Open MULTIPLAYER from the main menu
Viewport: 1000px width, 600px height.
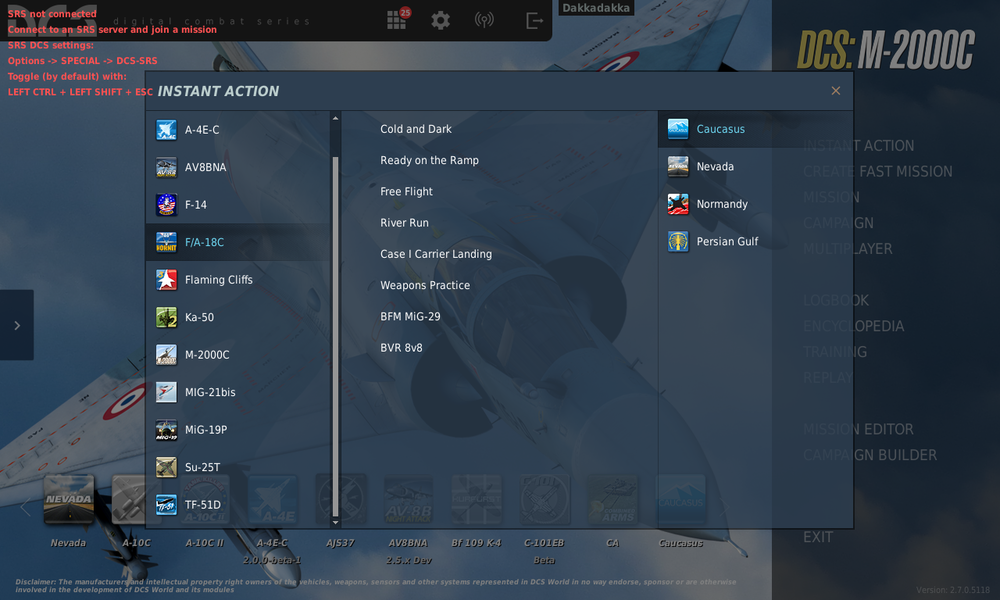pyautogui.click(x=848, y=249)
